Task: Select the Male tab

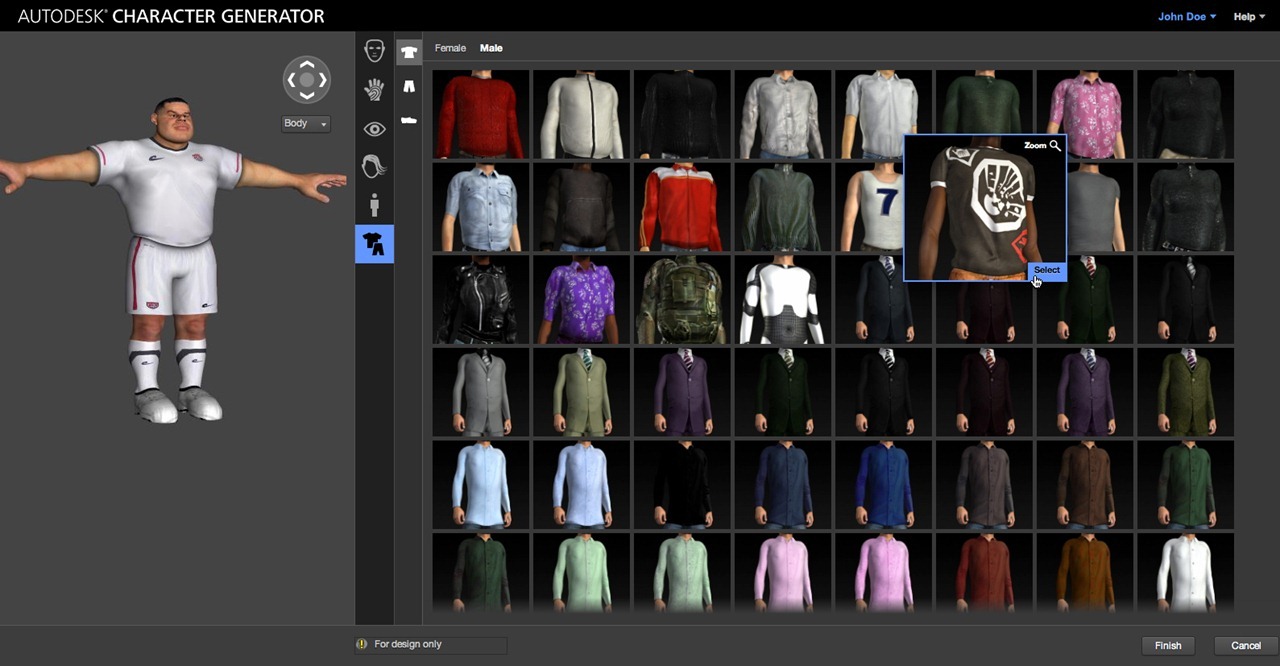Action: tap(491, 48)
